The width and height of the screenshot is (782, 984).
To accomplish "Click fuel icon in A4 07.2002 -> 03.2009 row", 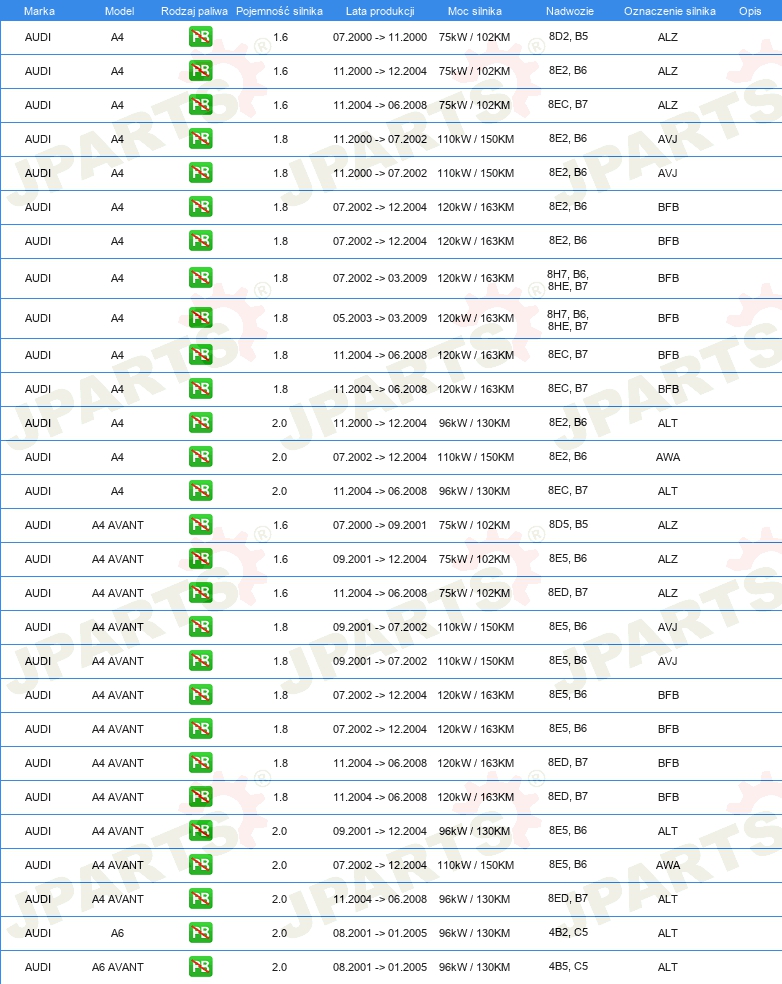I will coord(200,277).
